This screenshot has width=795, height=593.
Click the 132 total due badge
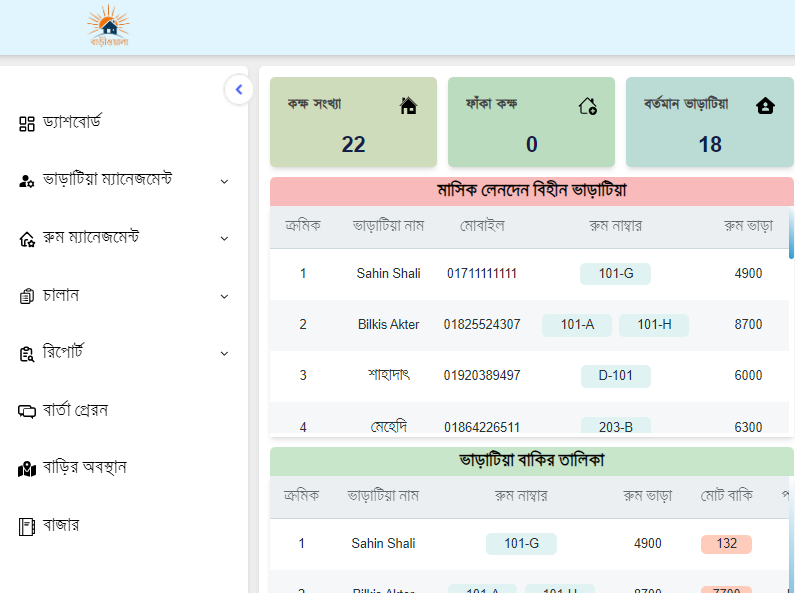click(x=727, y=544)
